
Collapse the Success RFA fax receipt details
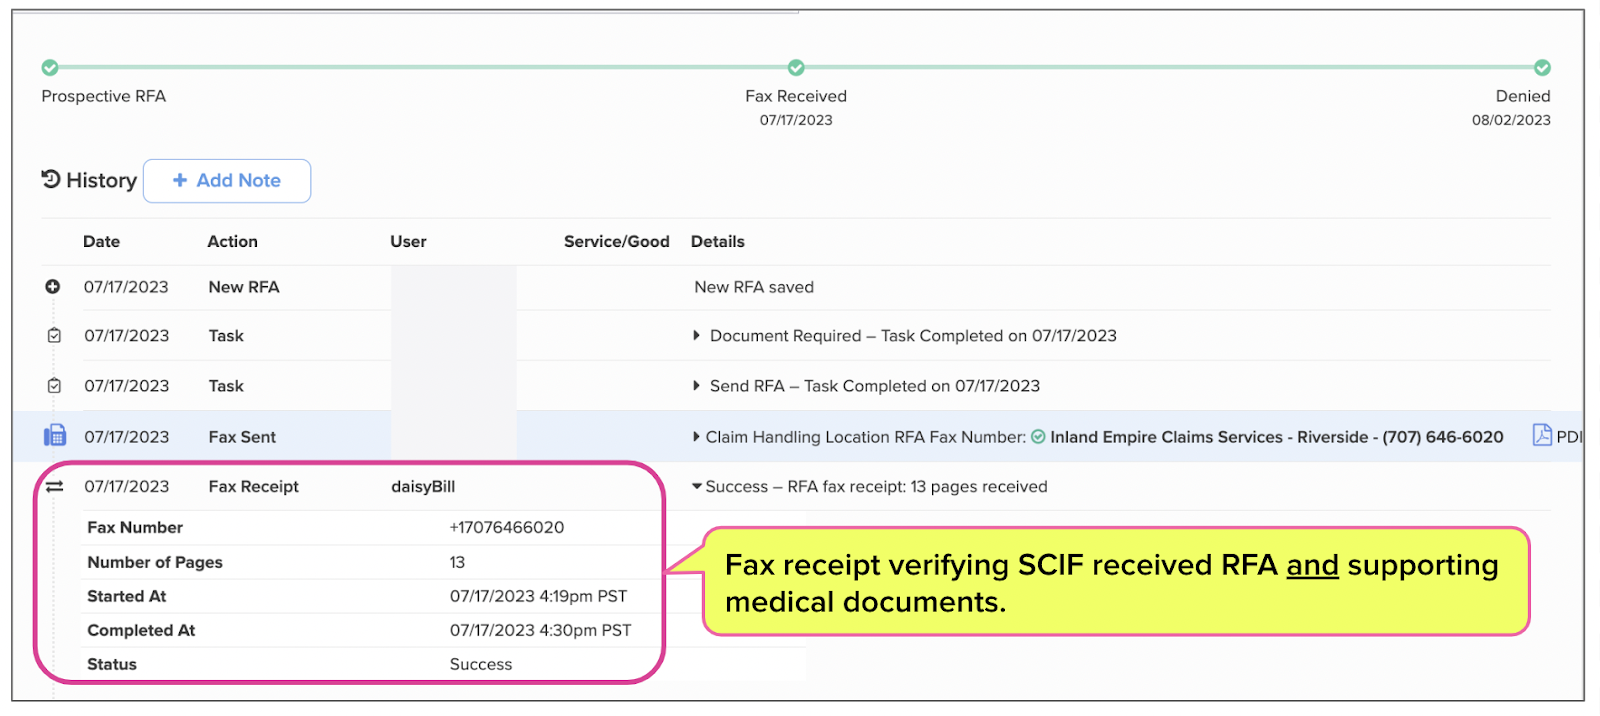pyautogui.click(x=697, y=487)
